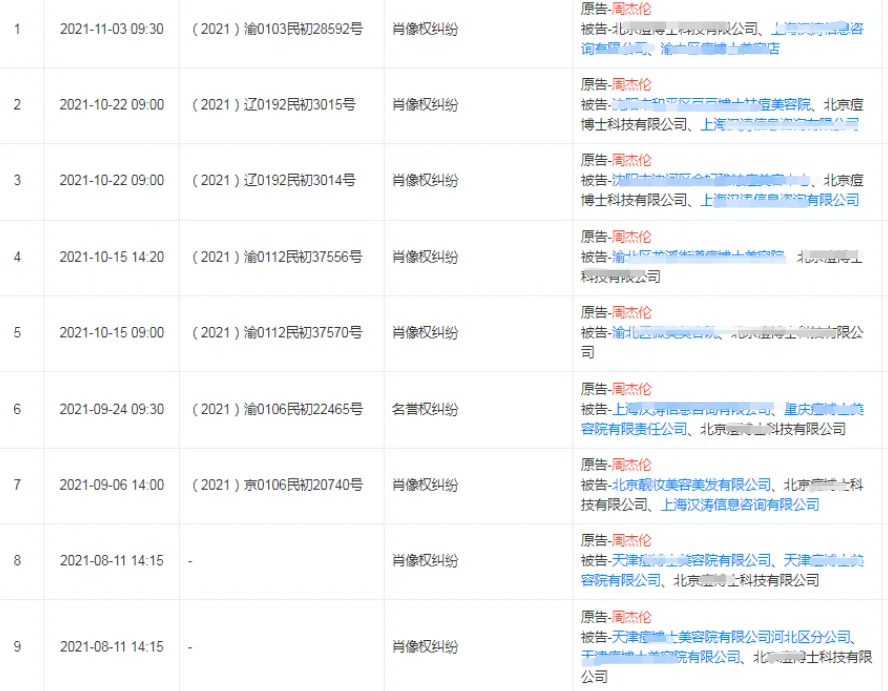This screenshot has width=888, height=691.
Task: Click serial number 9 in first column
Action: [x=18, y=646]
